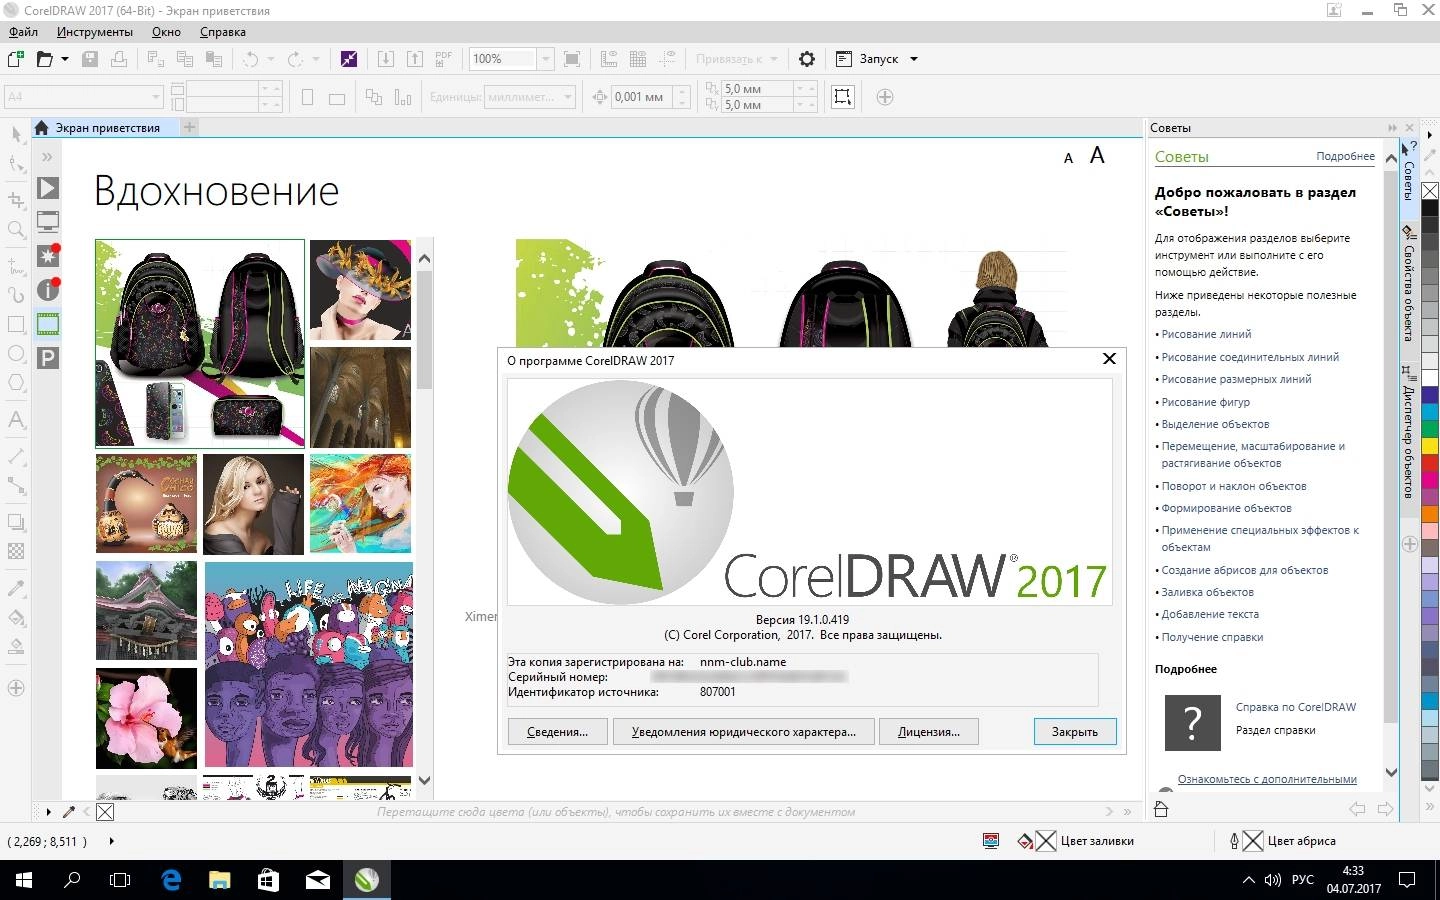Click the Лицензия... button

[x=928, y=732]
